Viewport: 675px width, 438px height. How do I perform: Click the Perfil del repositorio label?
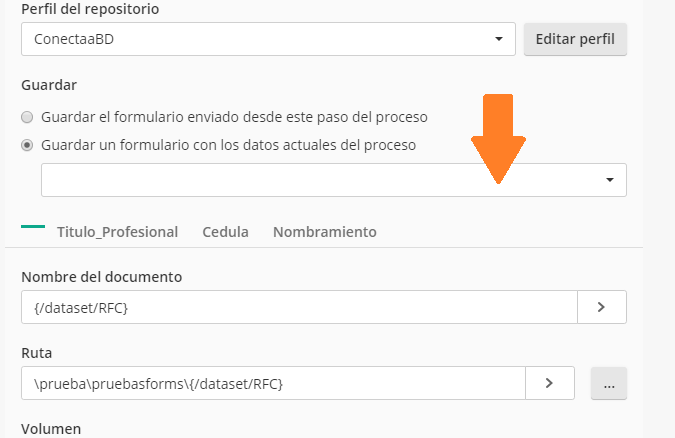coord(90,9)
